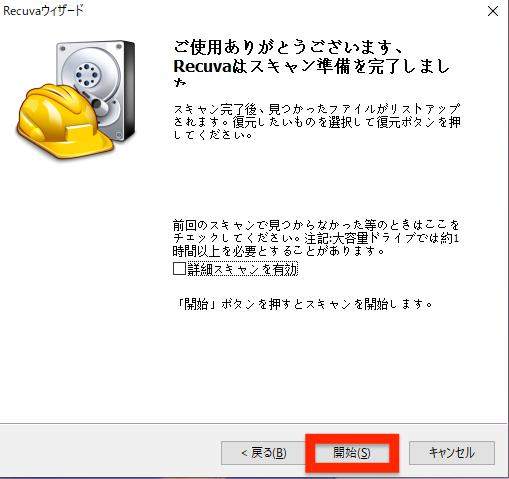The image size is (509, 479).
Task: Click the 「開始」ボタンを押すと instruction text
Action: (x=303, y=304)
